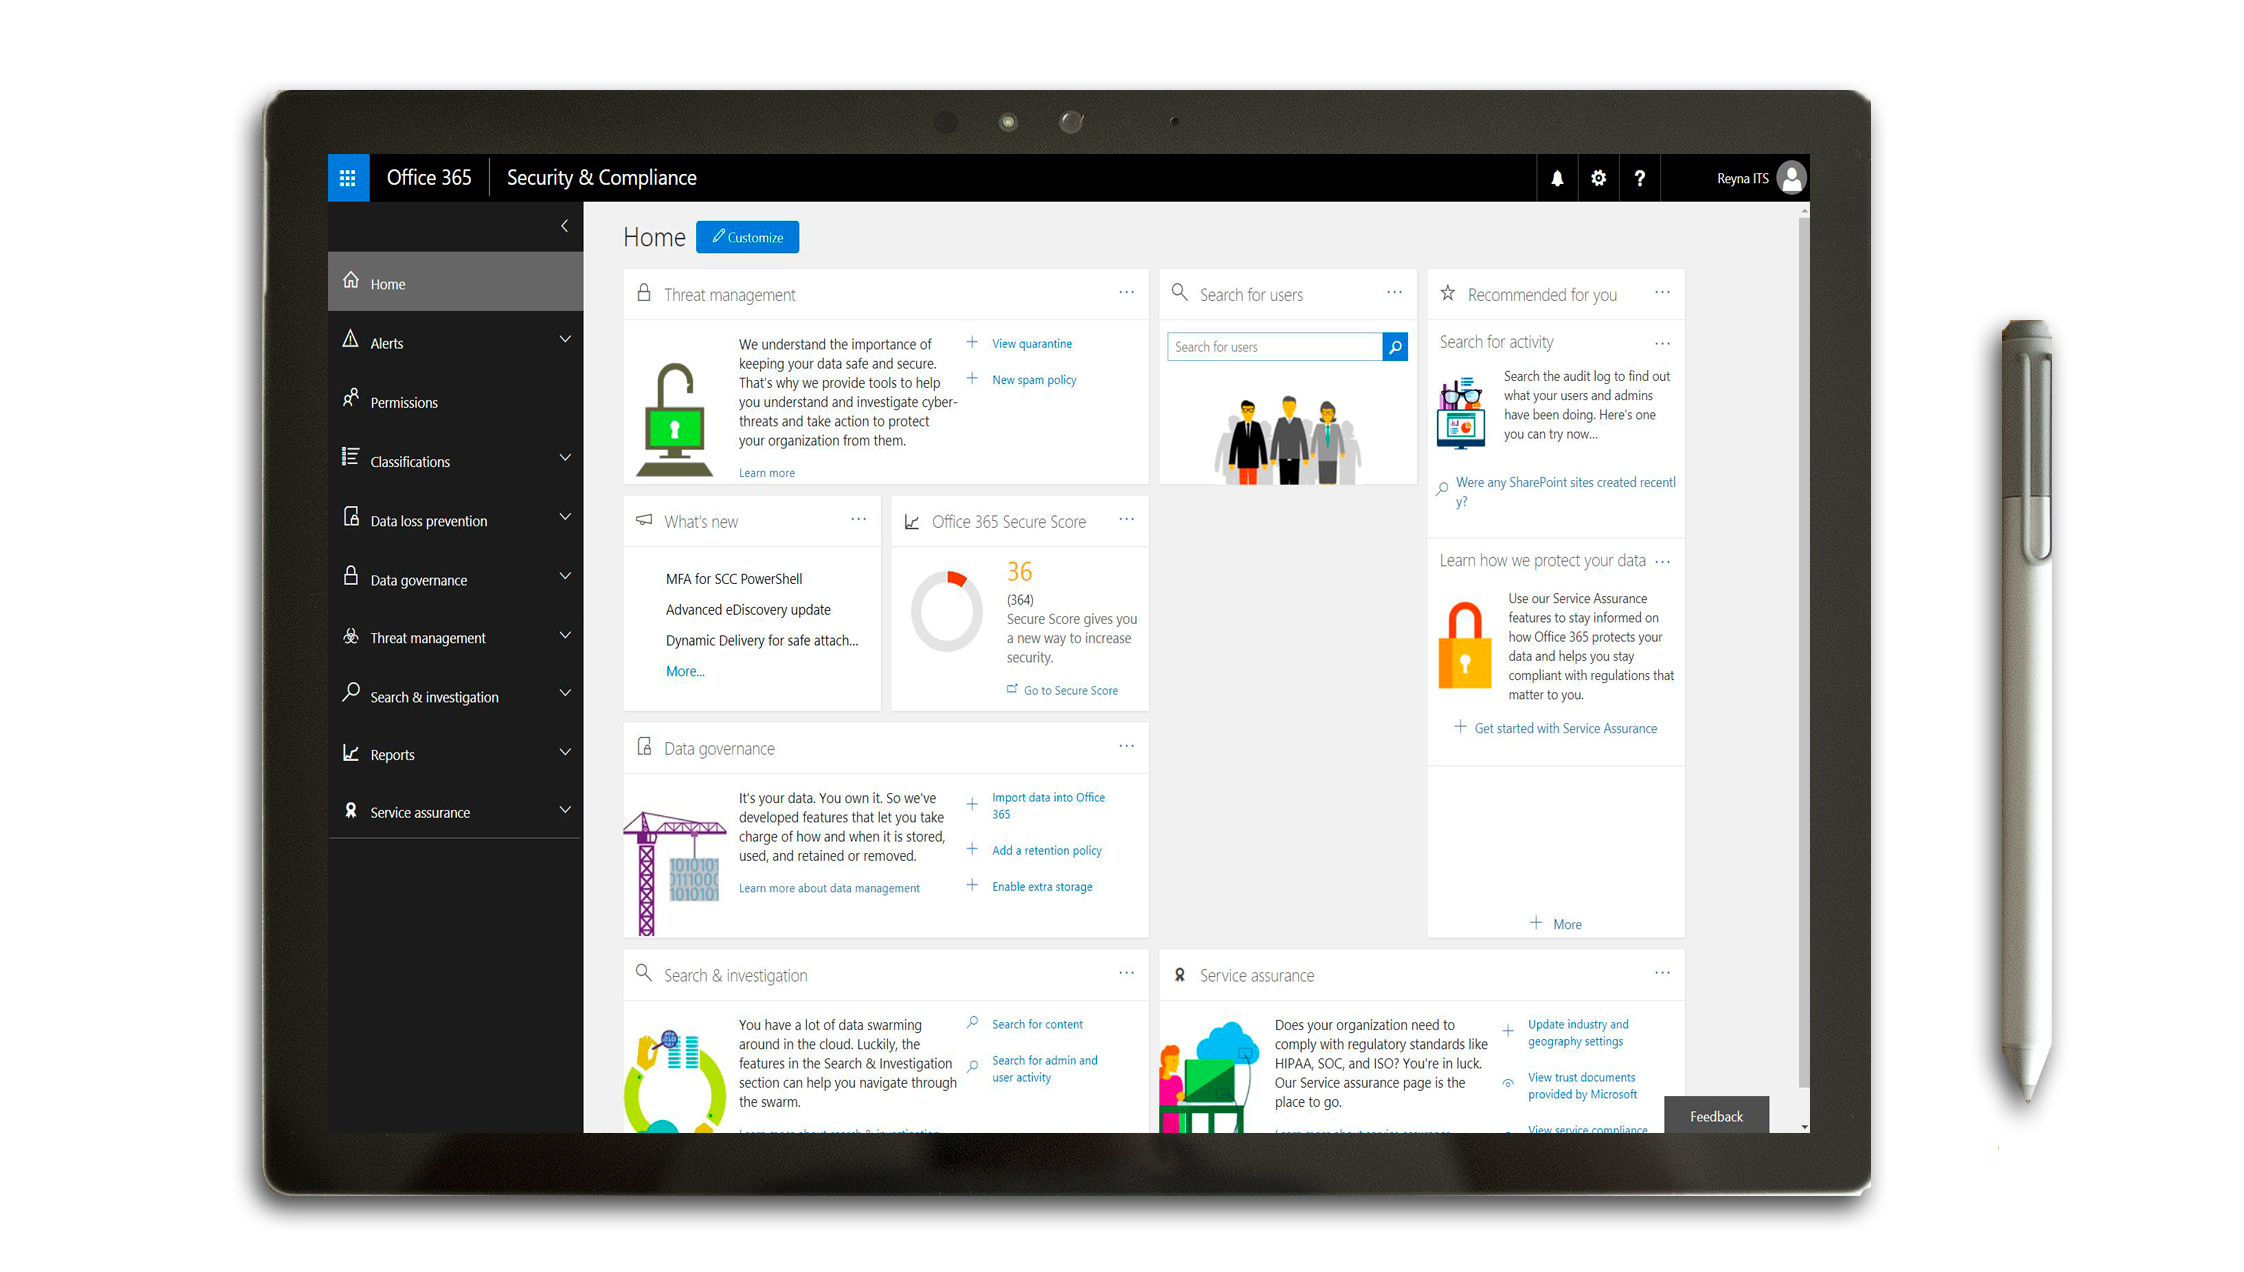This screenshot has height=1272, width=2244.
Task: Click More... in What's new
Action: tap(685, 671)
